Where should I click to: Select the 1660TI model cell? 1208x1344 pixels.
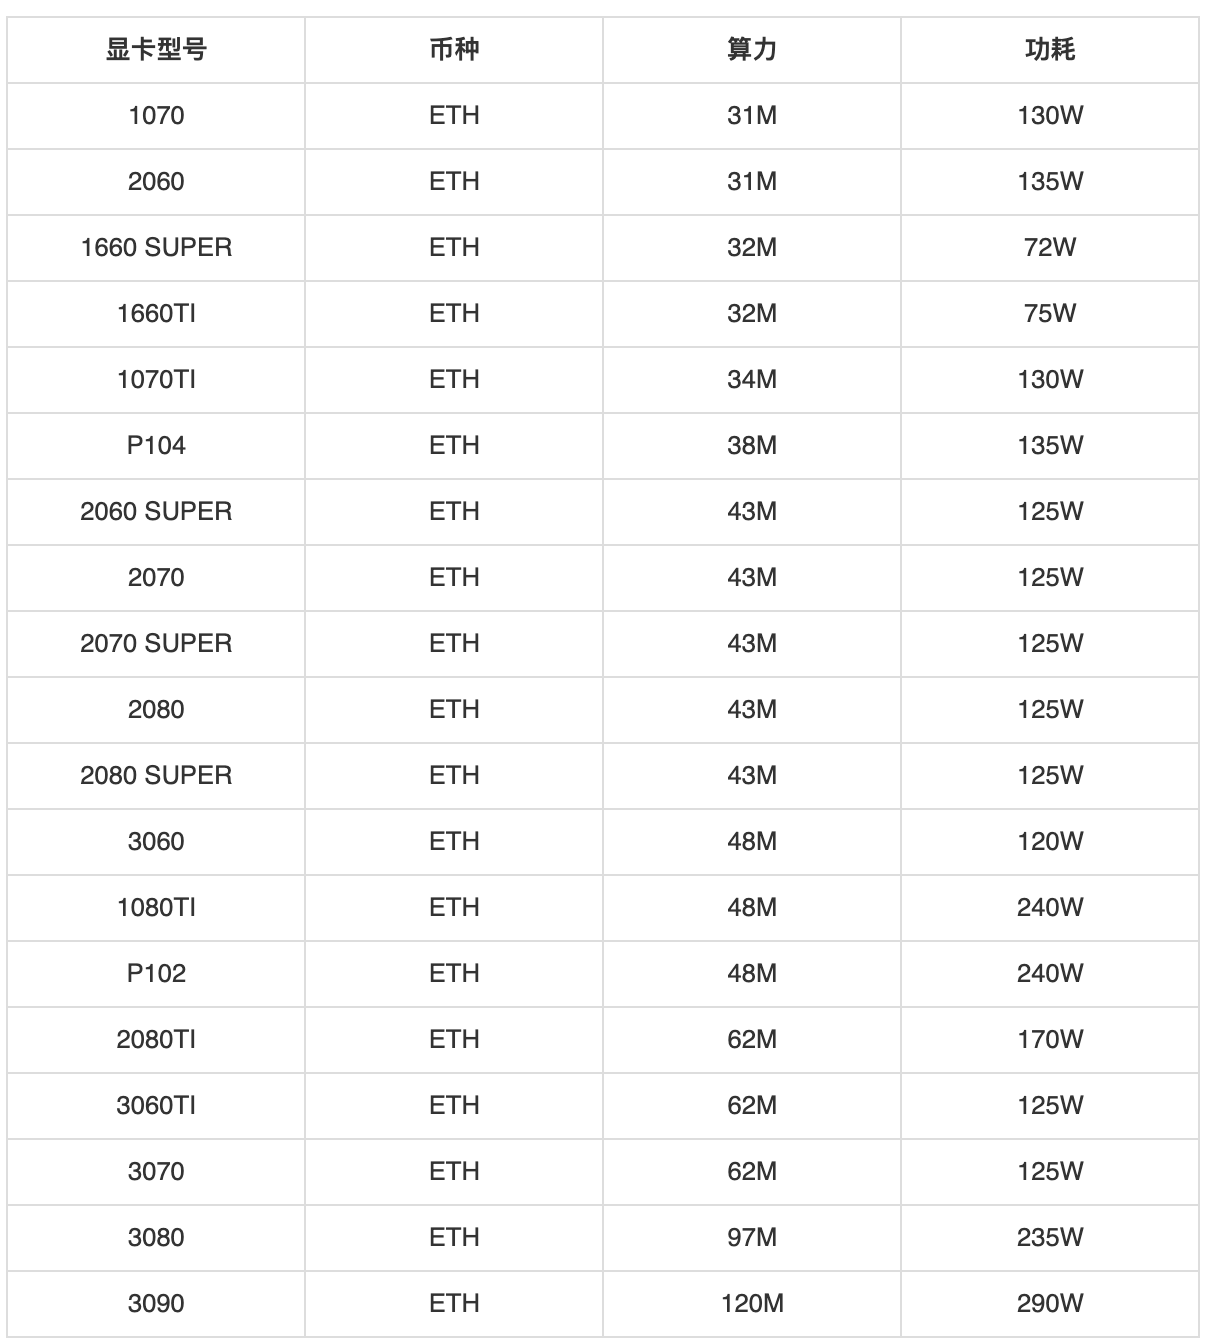(x=156, y=313)
